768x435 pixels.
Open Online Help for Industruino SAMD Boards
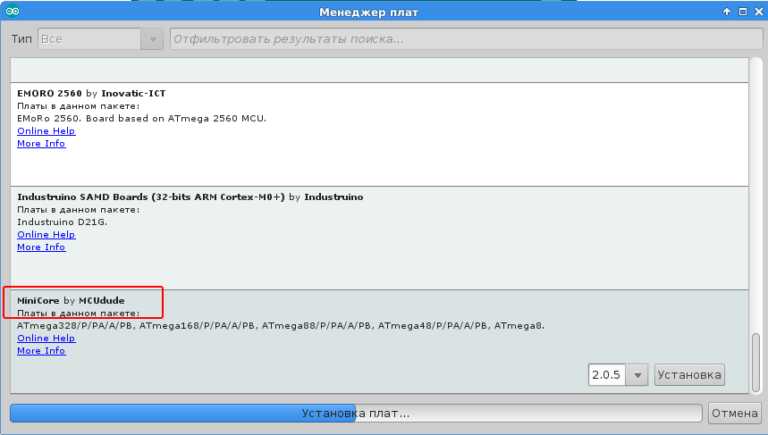46,235
